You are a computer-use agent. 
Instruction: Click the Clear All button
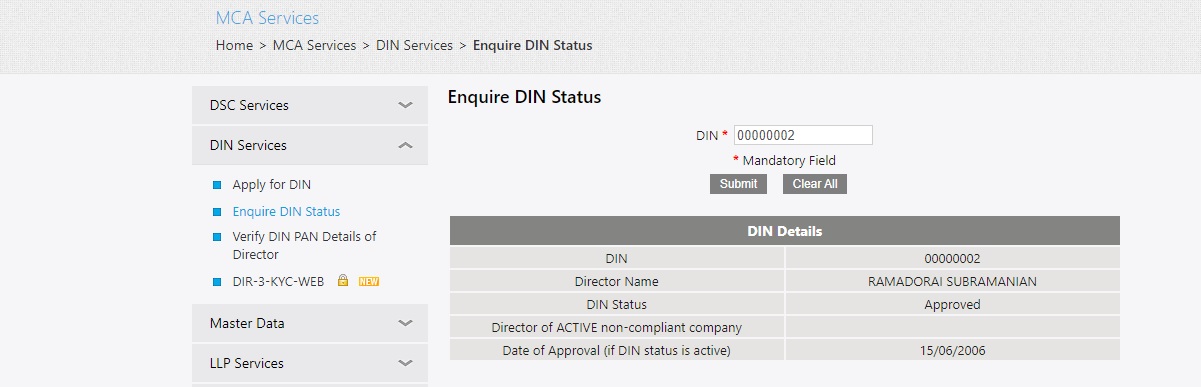pos(815,184)
